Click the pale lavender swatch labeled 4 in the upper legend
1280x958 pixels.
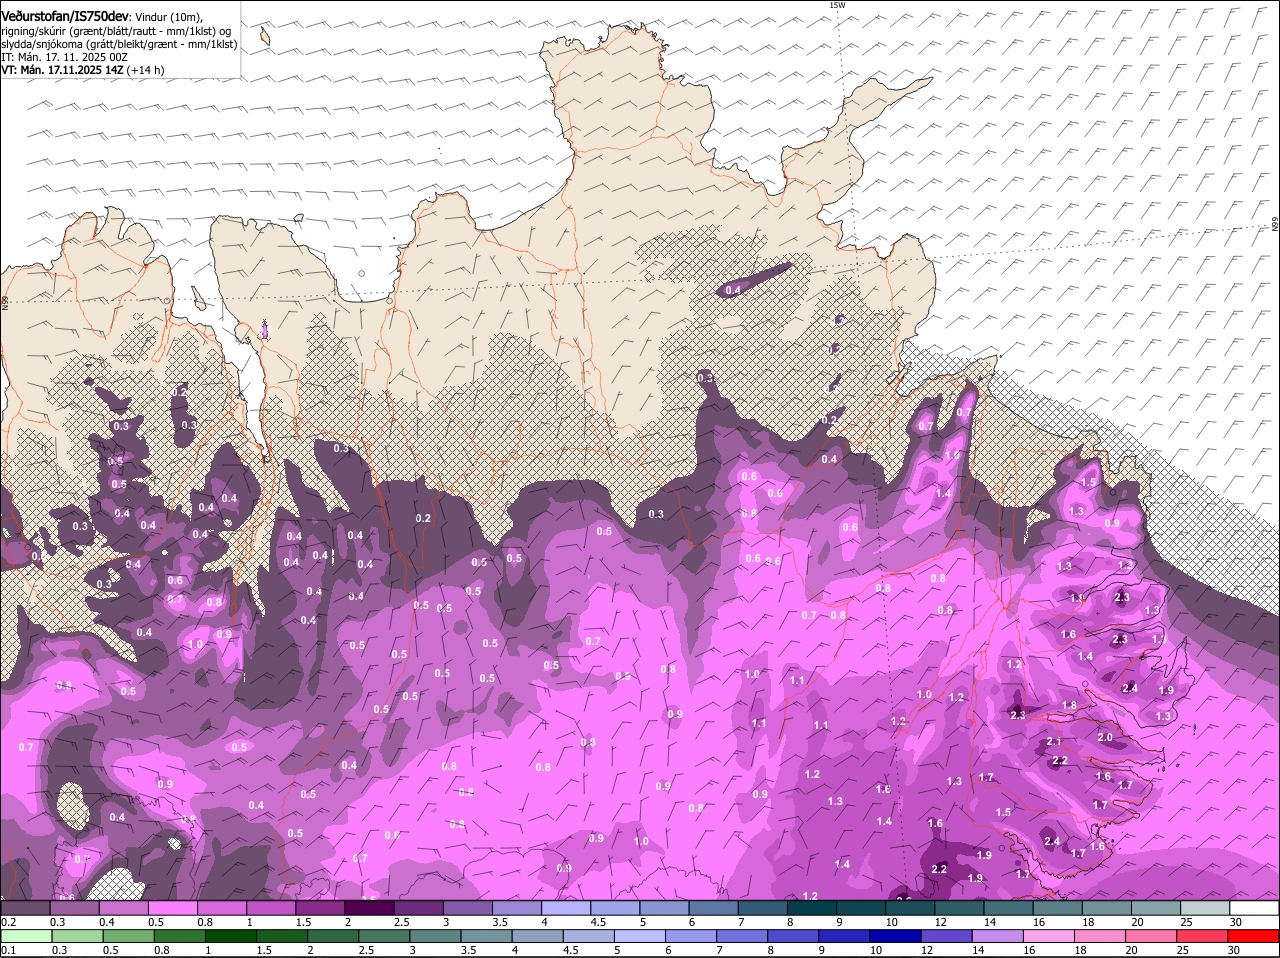(x=566, y=908)
